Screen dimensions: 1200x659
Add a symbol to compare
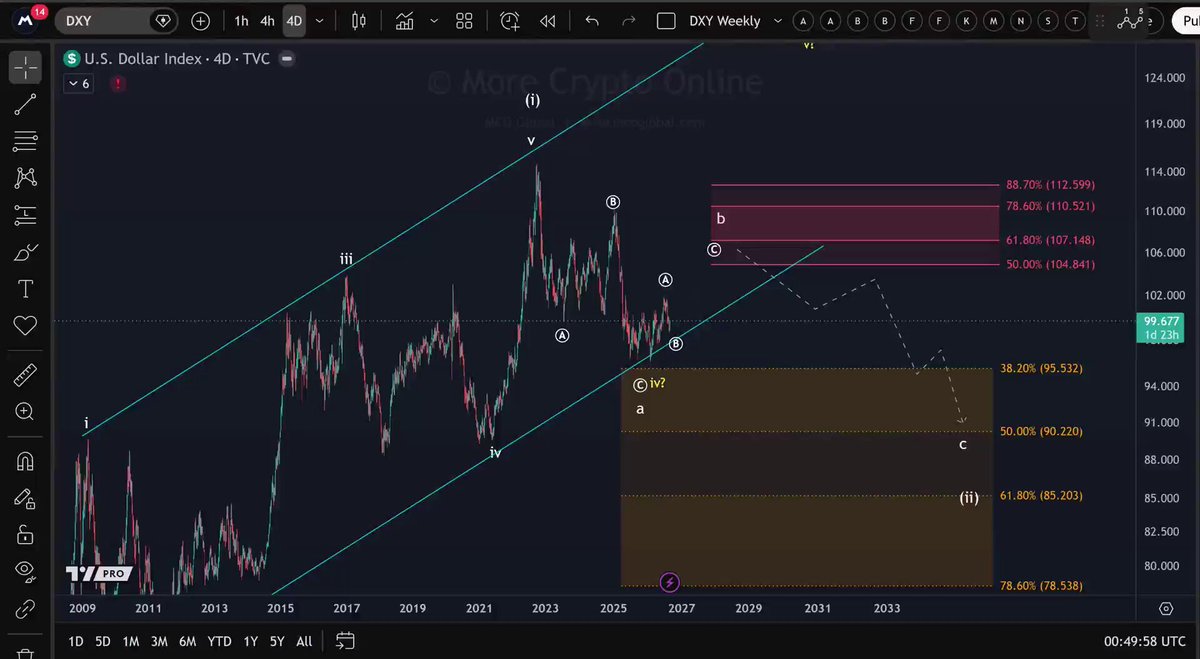click(x=201, y=20)
